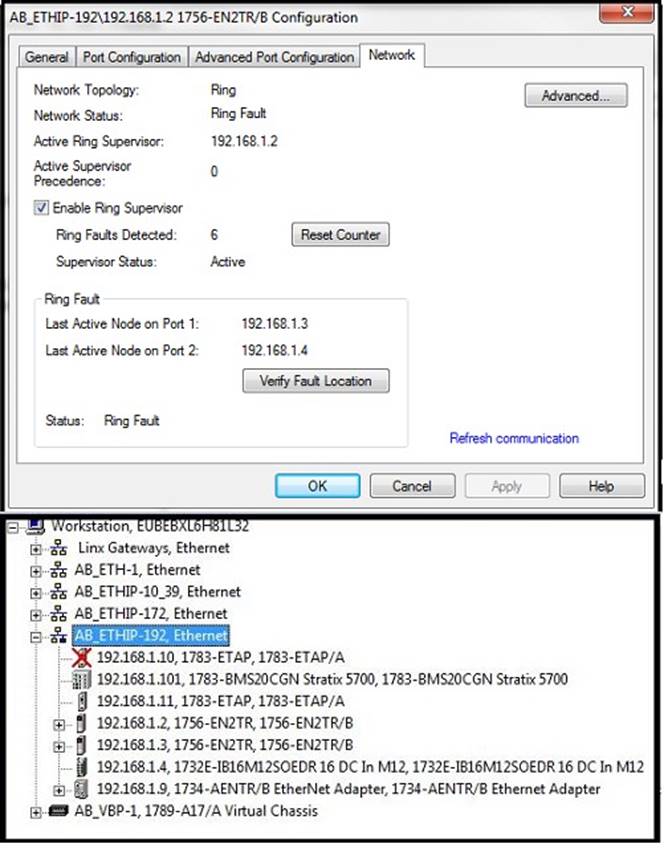
Task: Click the AB_ETH-1 network icon
Action: 58,570
